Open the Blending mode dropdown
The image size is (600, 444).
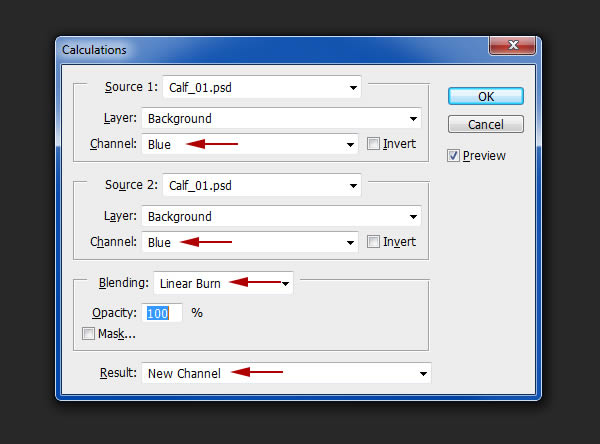[223, 283]
